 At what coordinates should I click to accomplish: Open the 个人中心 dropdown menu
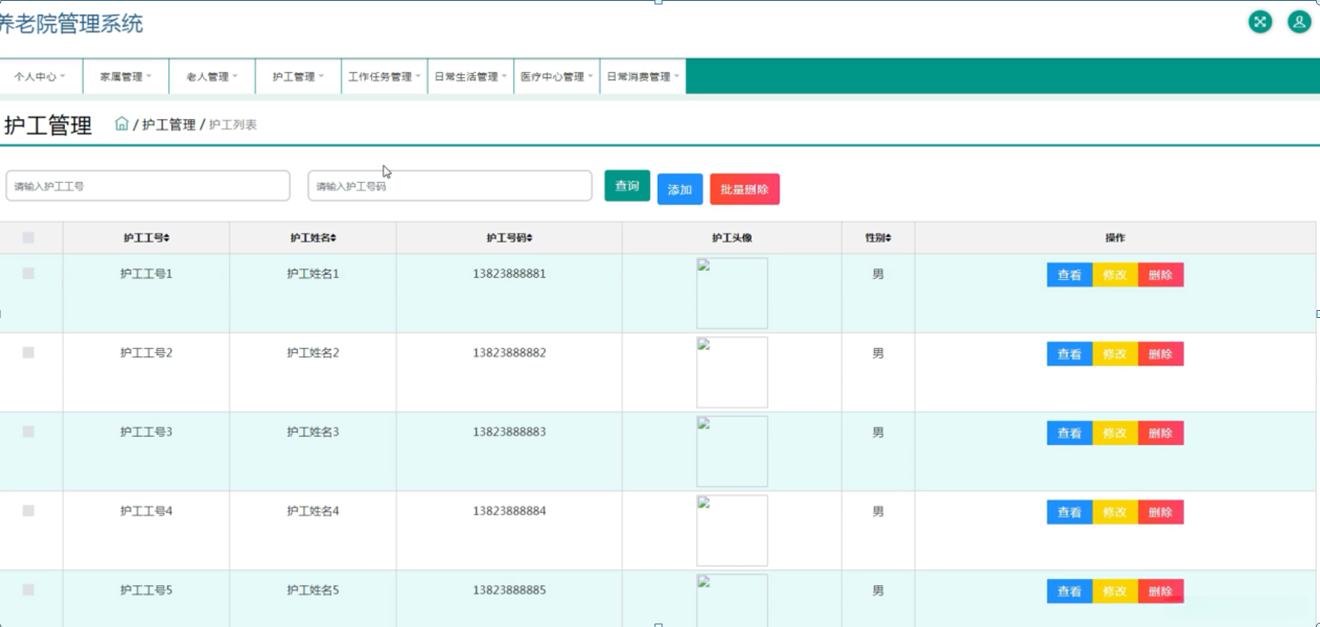coord(40,76)
